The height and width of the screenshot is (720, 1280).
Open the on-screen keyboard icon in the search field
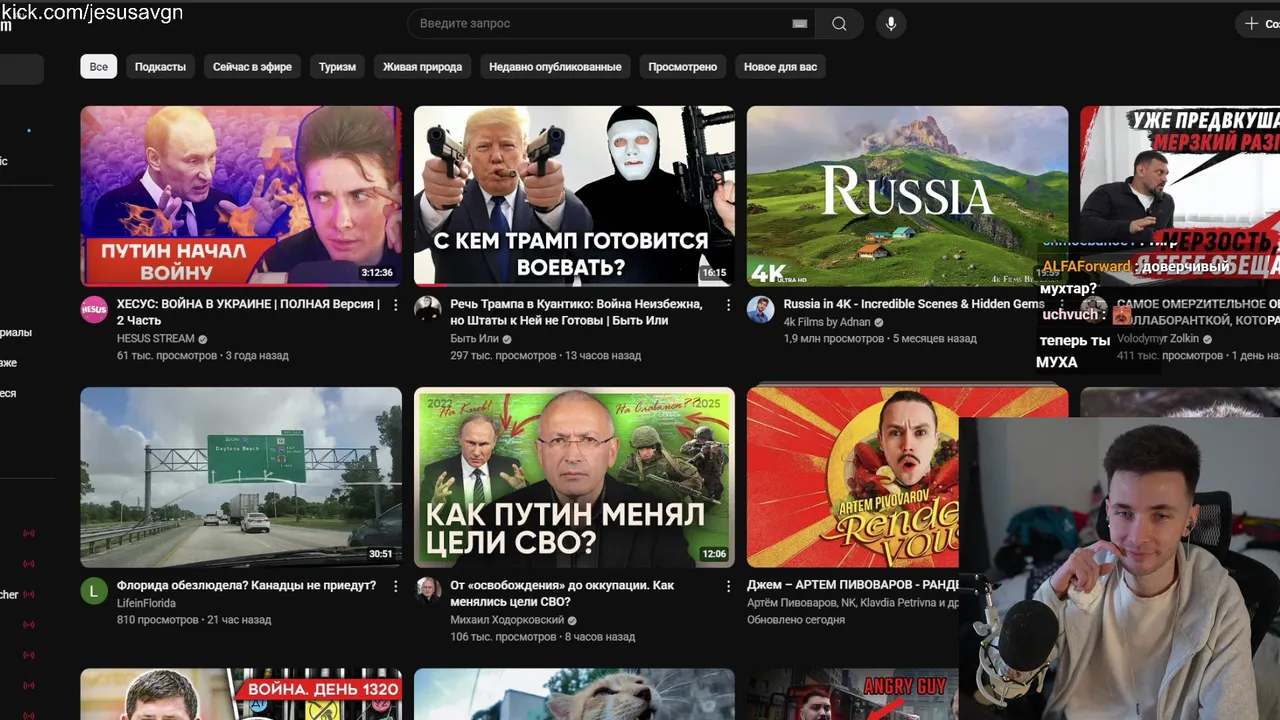click(x=799, y=23)
